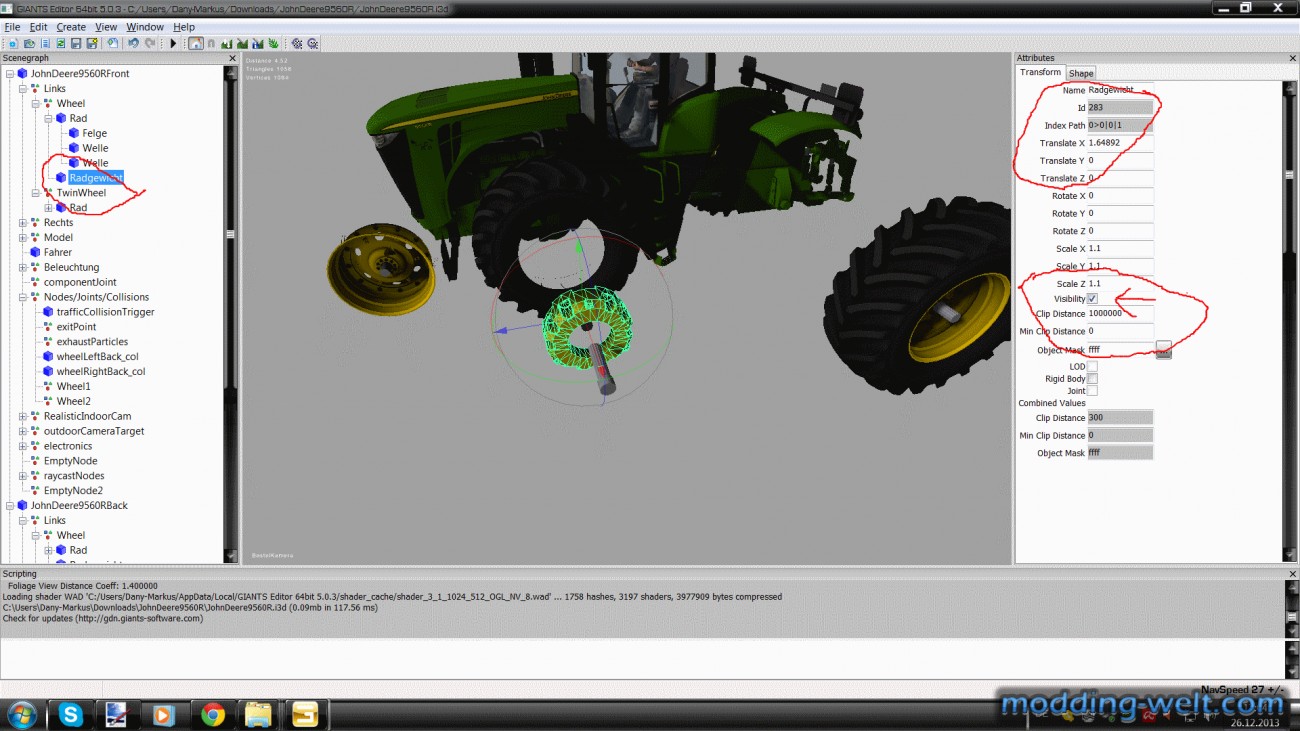The image size is (1300, 731).
Task: Switch to the Transform tab
Action: pos(1040,72)
